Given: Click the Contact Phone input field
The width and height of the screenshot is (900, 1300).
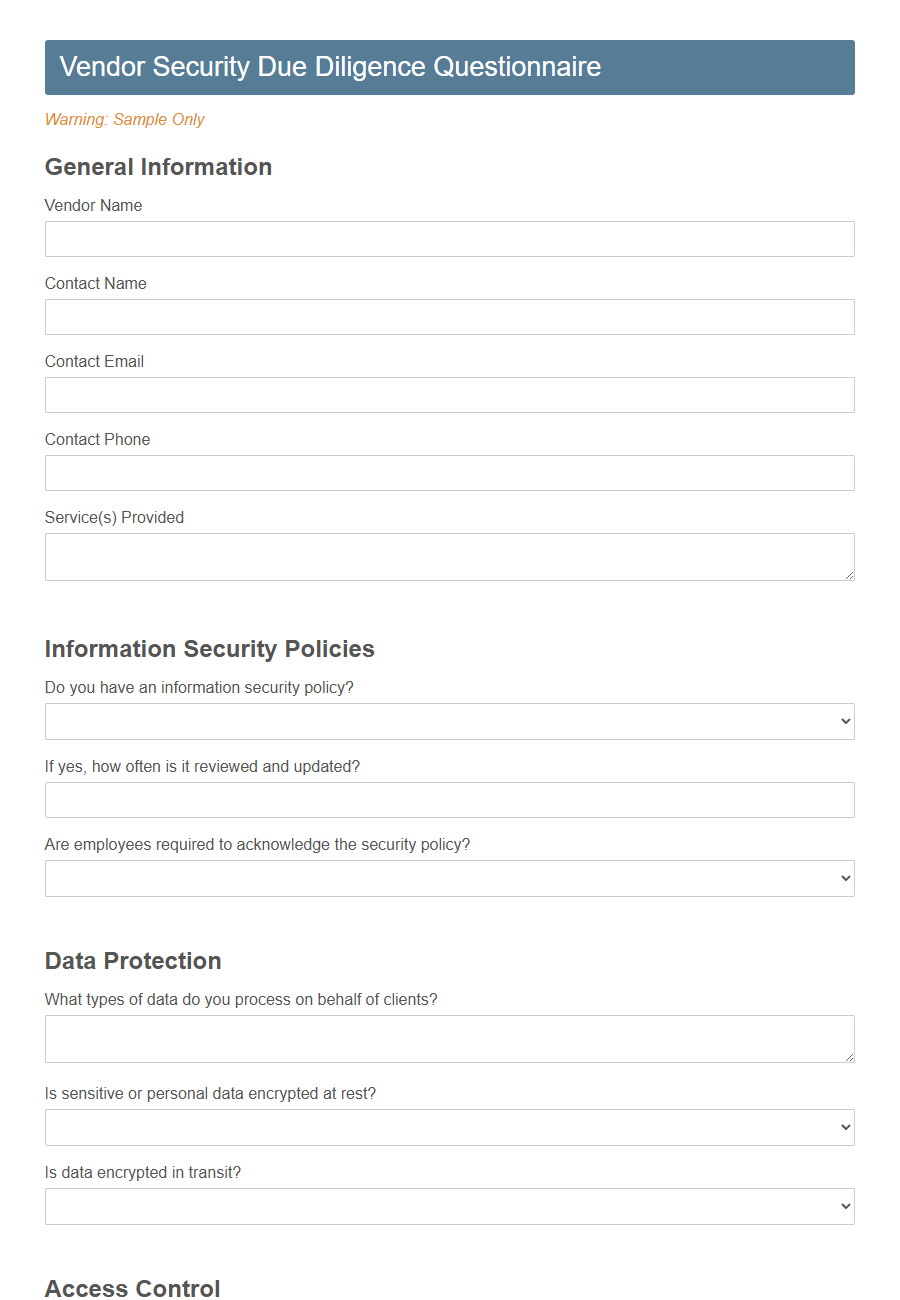Looking at the screenshot, I should pos(449,473).
